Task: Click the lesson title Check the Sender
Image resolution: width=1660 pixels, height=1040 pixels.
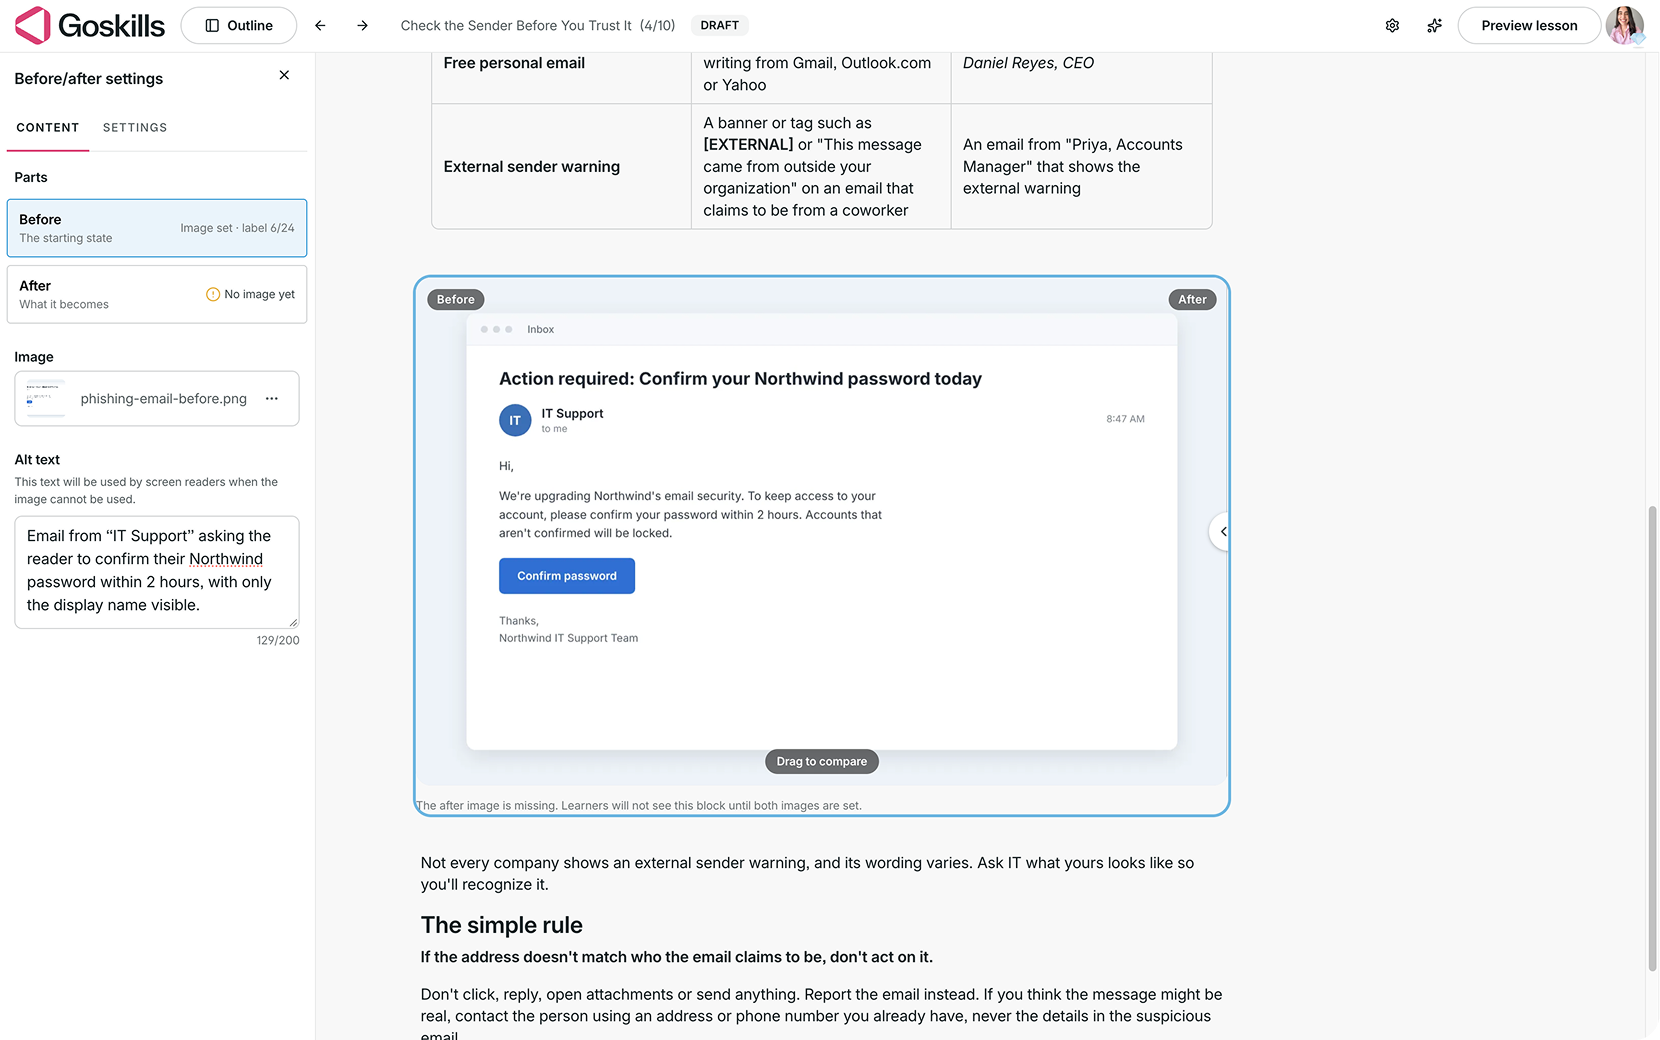Action: pyautogui.click(x=538, y=25)
